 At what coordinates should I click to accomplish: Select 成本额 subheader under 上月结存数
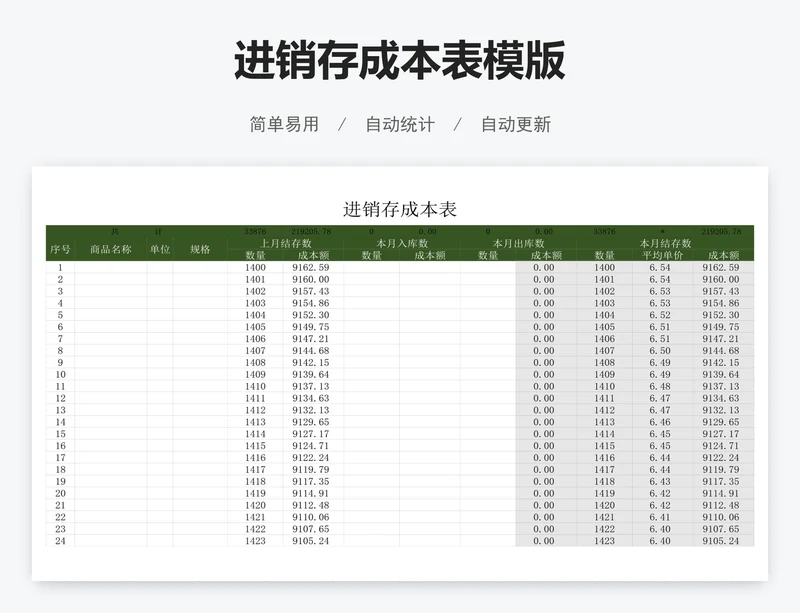coord(313,255)
